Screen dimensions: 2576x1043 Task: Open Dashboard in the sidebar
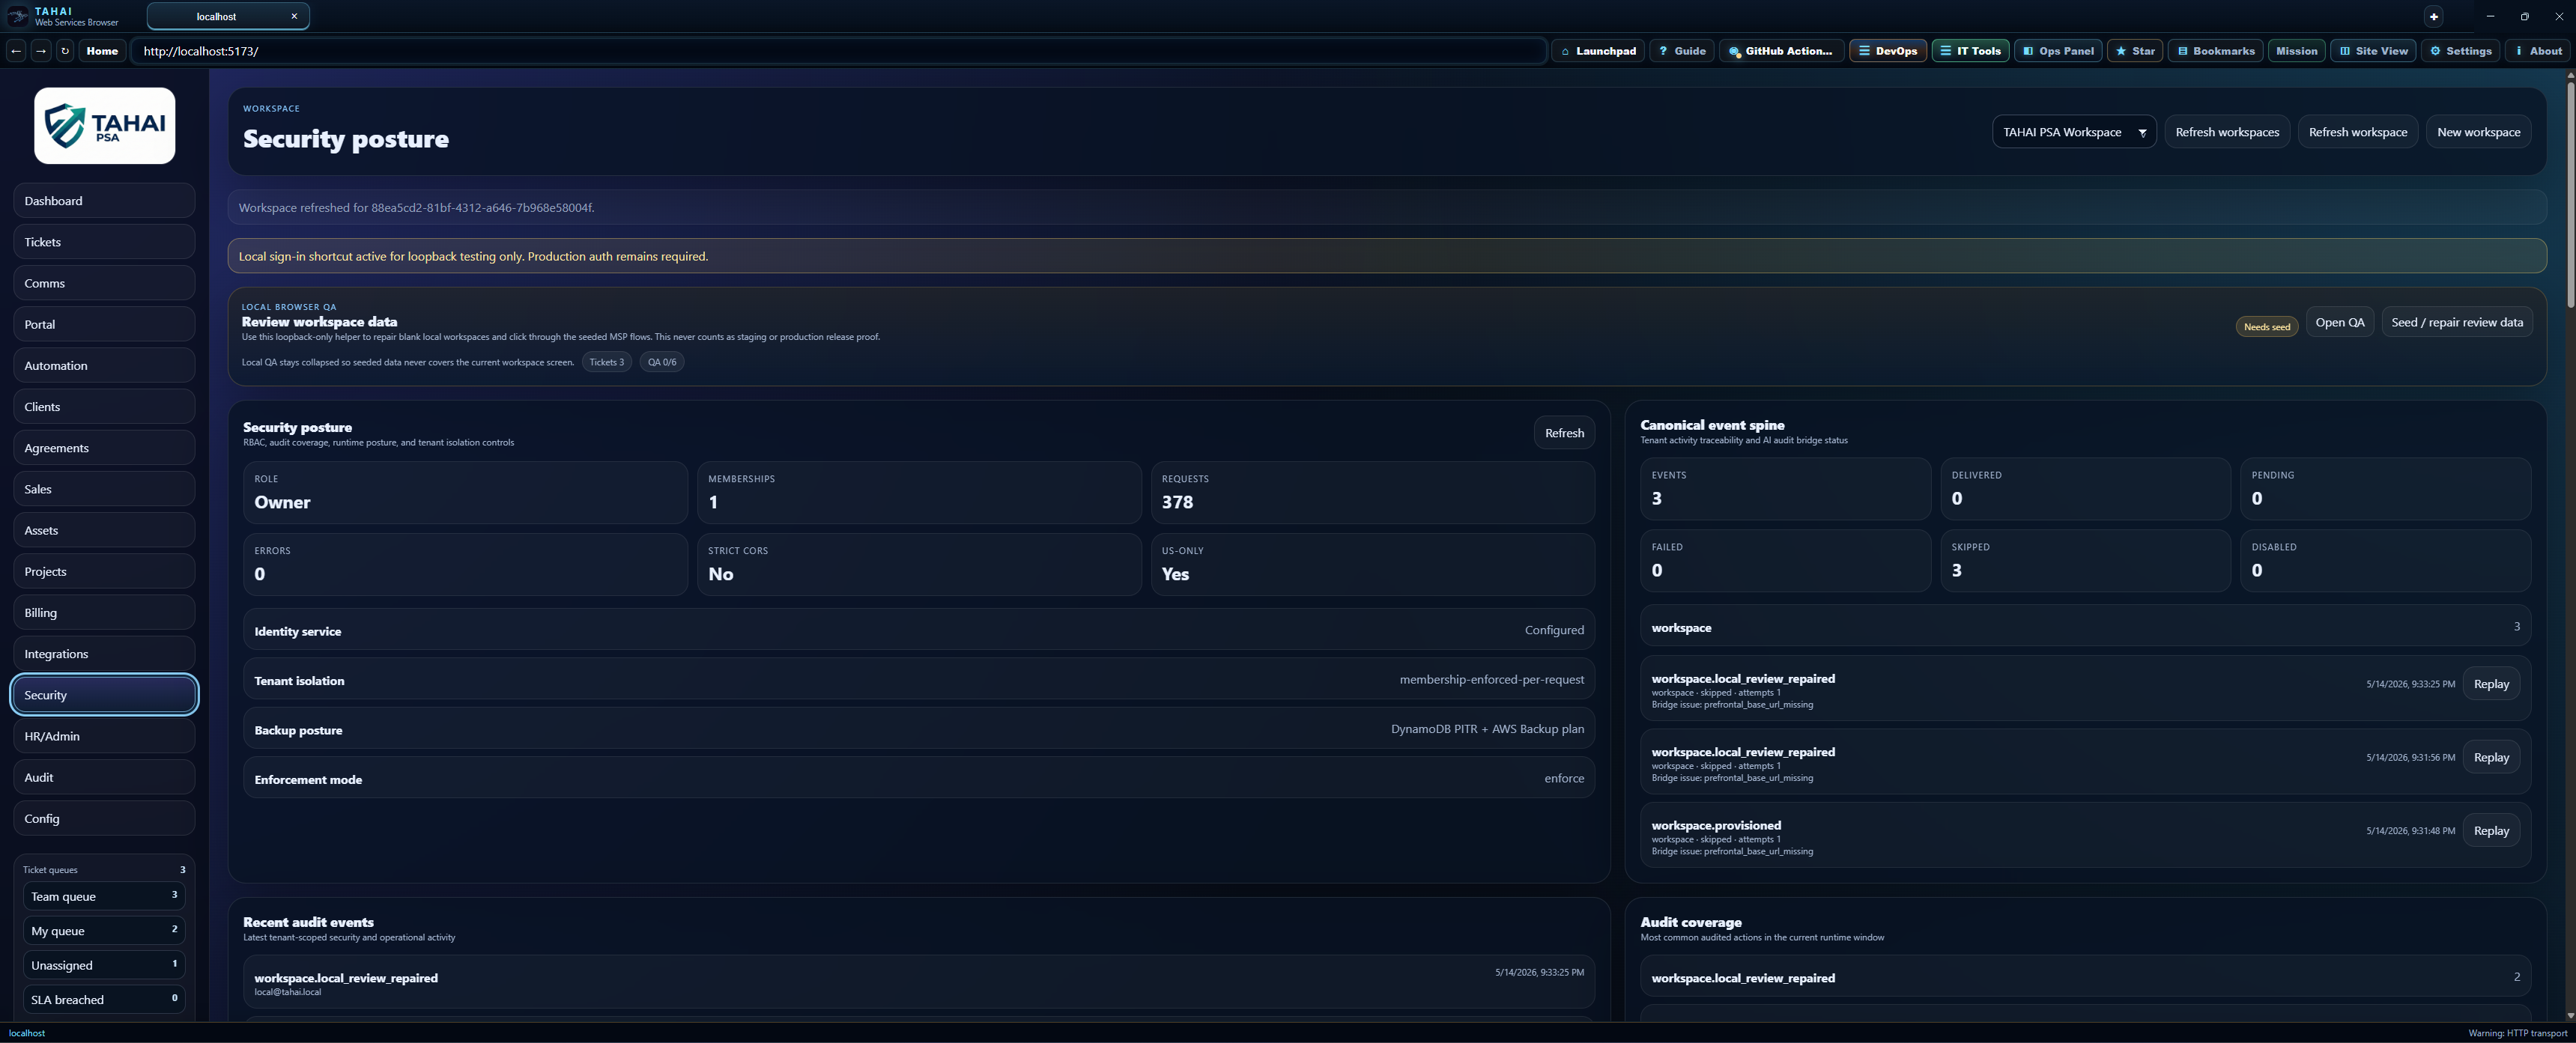[x=104, y=201]
